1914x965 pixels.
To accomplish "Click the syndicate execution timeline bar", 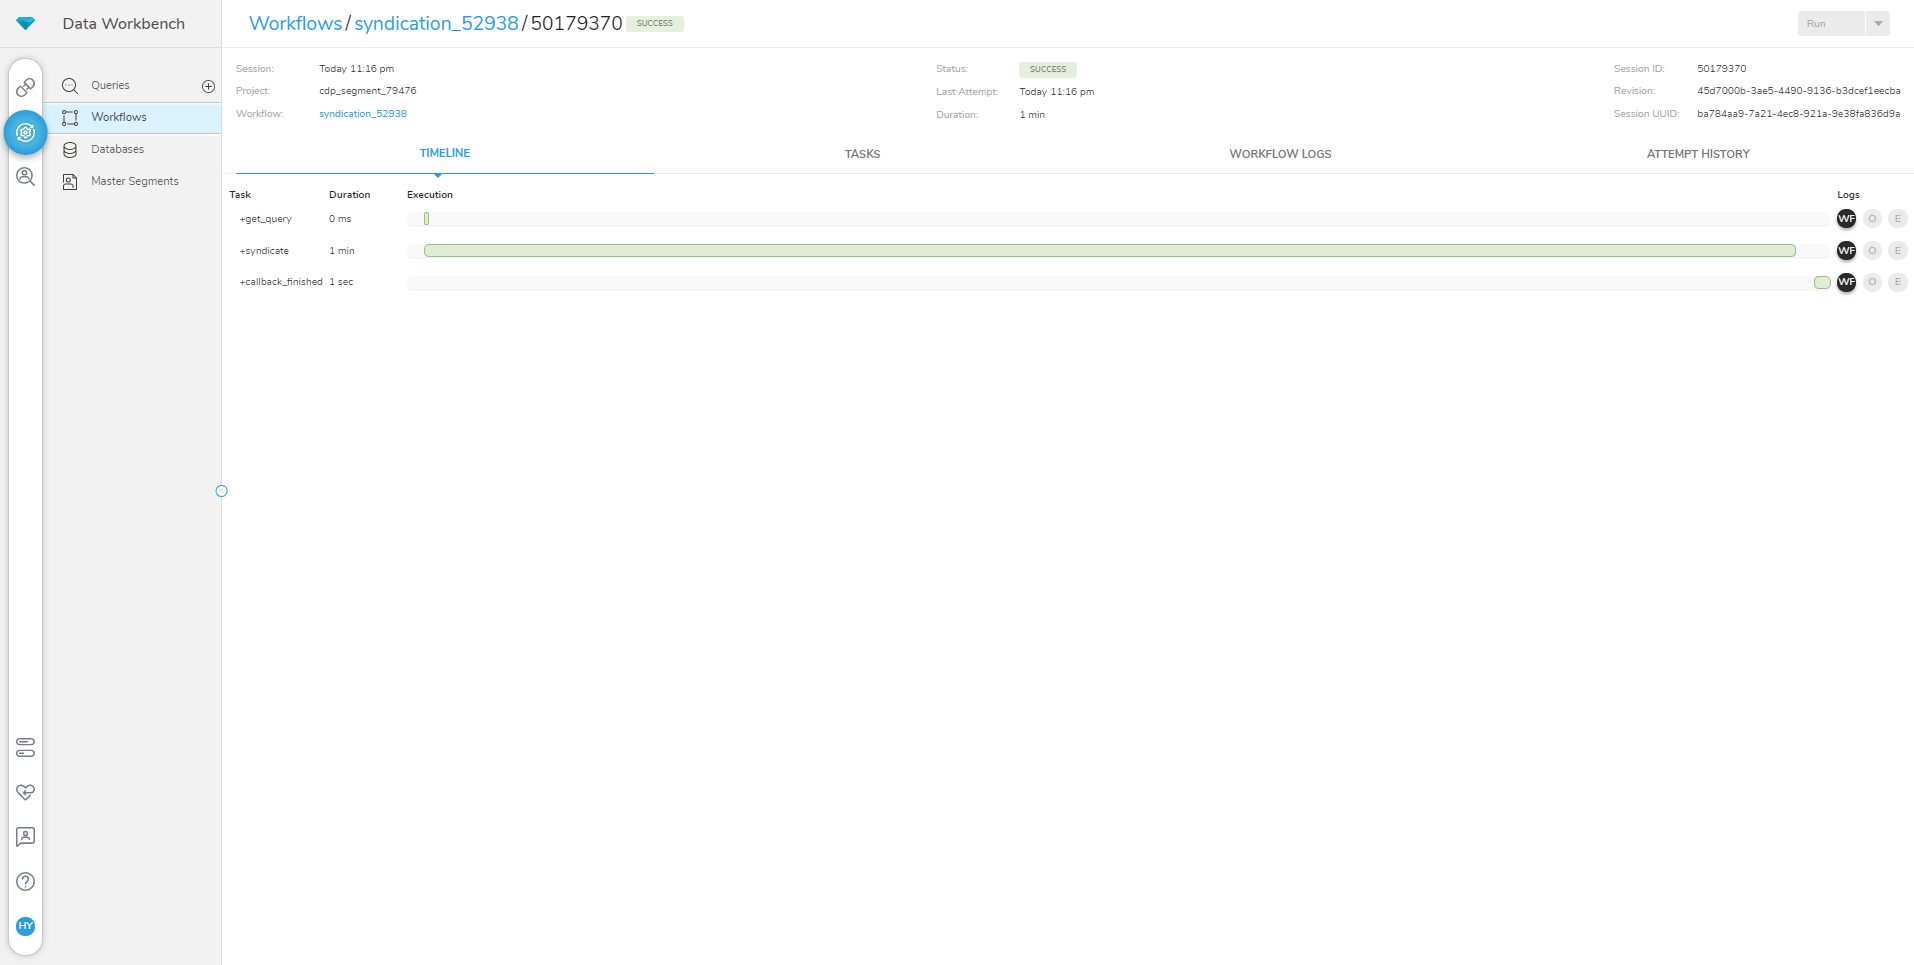I will coord(1109,251).
